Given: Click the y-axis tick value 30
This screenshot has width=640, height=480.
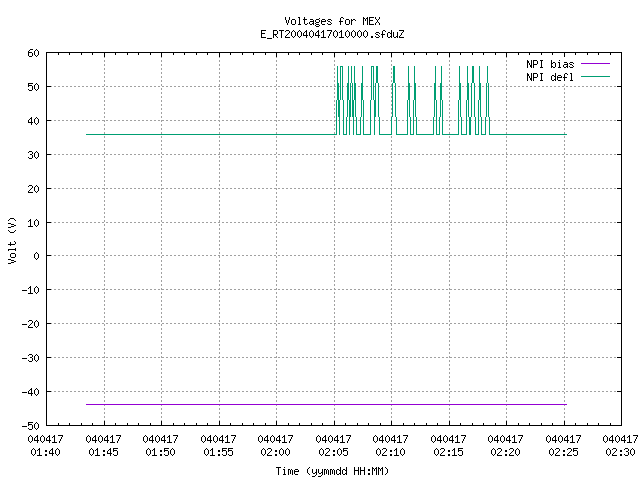Looking at the screenshot, I should pyautogui.click(x=33, y=155).
